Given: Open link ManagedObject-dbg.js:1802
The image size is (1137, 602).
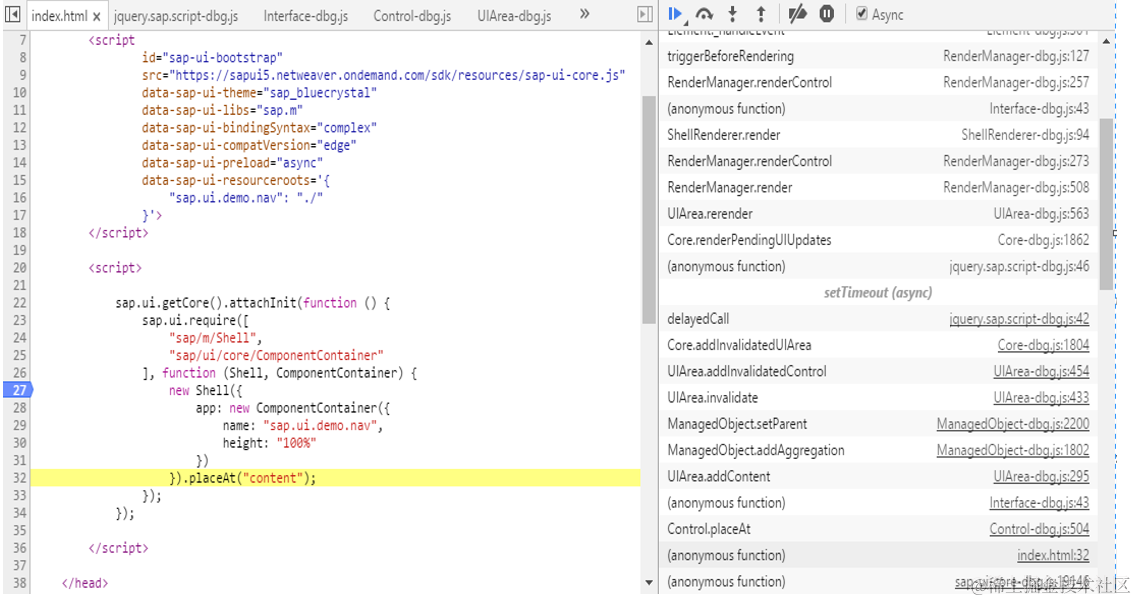Looking at the screenshot, I should (x=1012, y=450).
